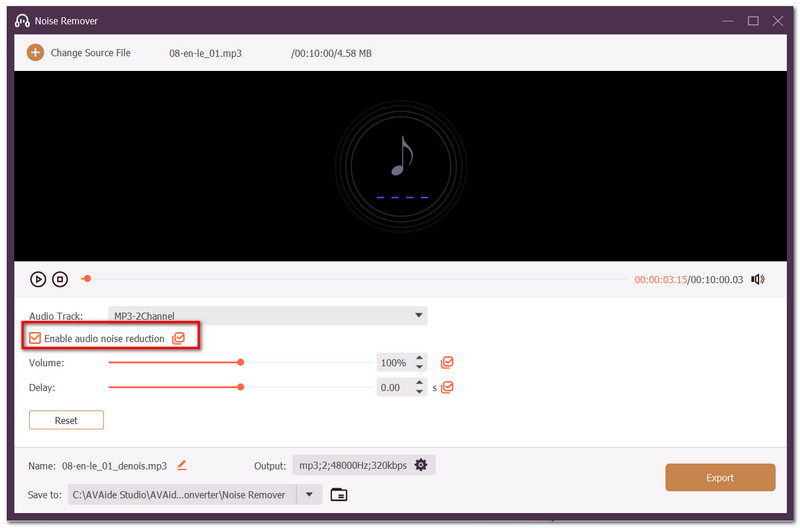Click the Save to path field
This screenshot has height=528, width=800.
pos(182,494)
